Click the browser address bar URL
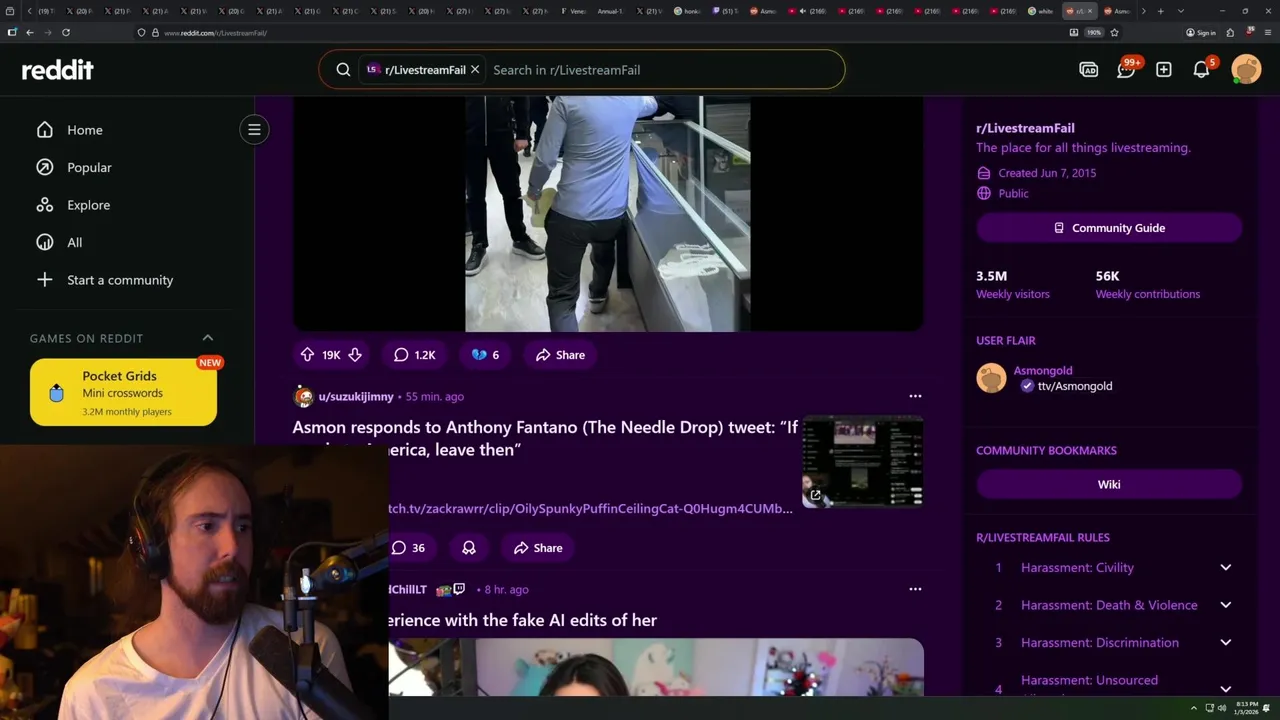The image size is (1280, 720). pyautogui.click(x=216, y=33)
